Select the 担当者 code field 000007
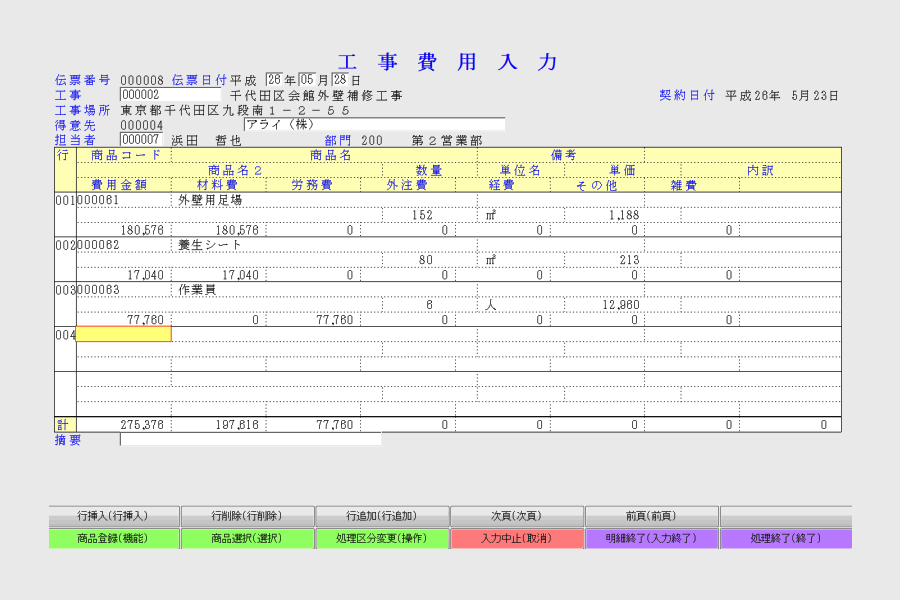 tap(141, 140)
